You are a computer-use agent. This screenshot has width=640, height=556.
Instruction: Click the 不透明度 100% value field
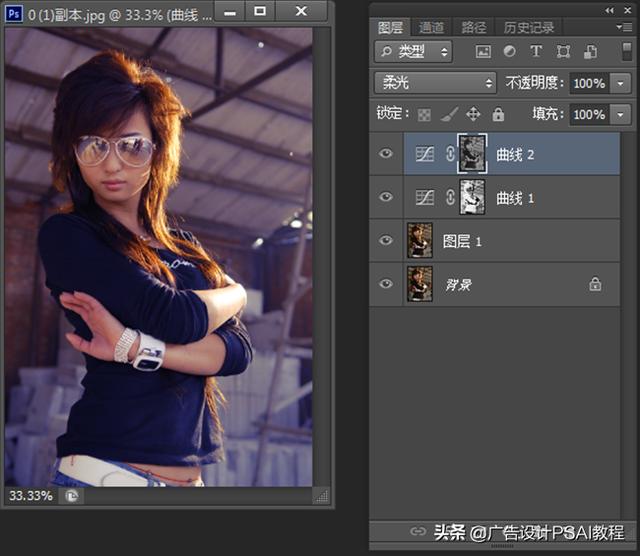pos(589,84)
